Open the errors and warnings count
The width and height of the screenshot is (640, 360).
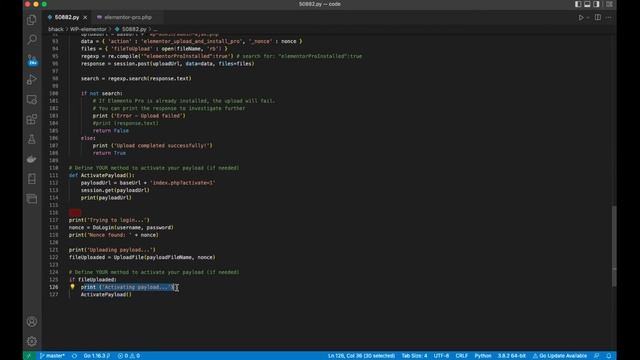coord(129,356)
